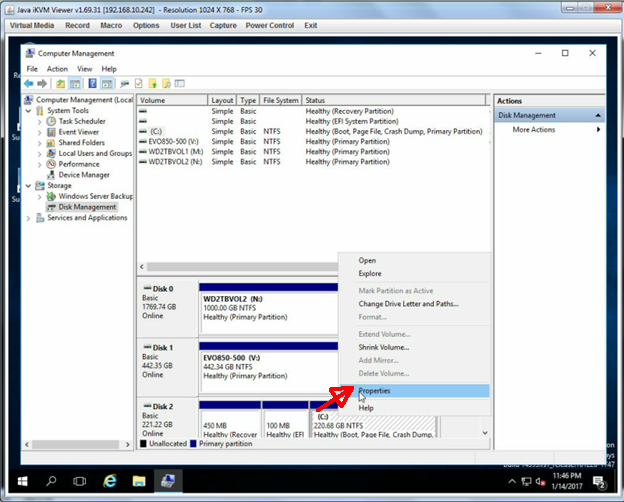This screenshot has height=502, width=624.
Task: Select Performance in the tree
Action: (x=79, y=164)
